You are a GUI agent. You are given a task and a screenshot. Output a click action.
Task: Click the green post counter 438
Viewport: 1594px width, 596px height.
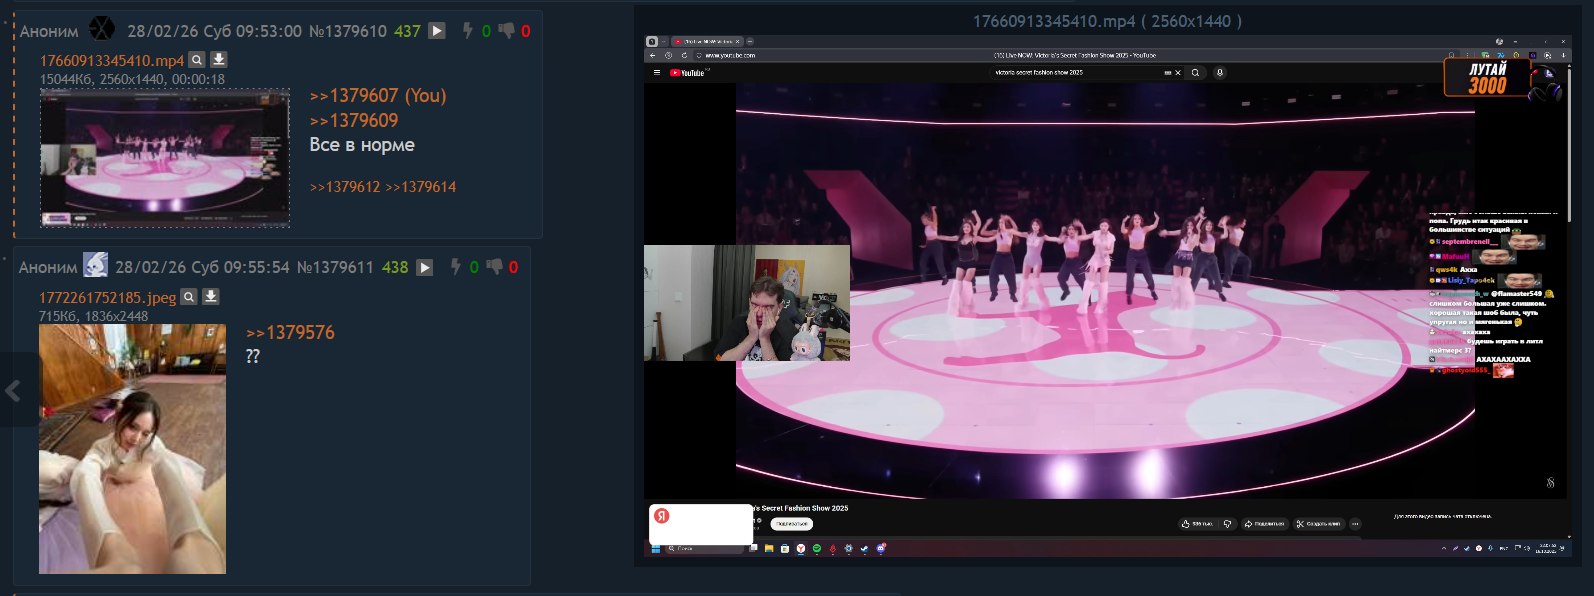[395, 267]
